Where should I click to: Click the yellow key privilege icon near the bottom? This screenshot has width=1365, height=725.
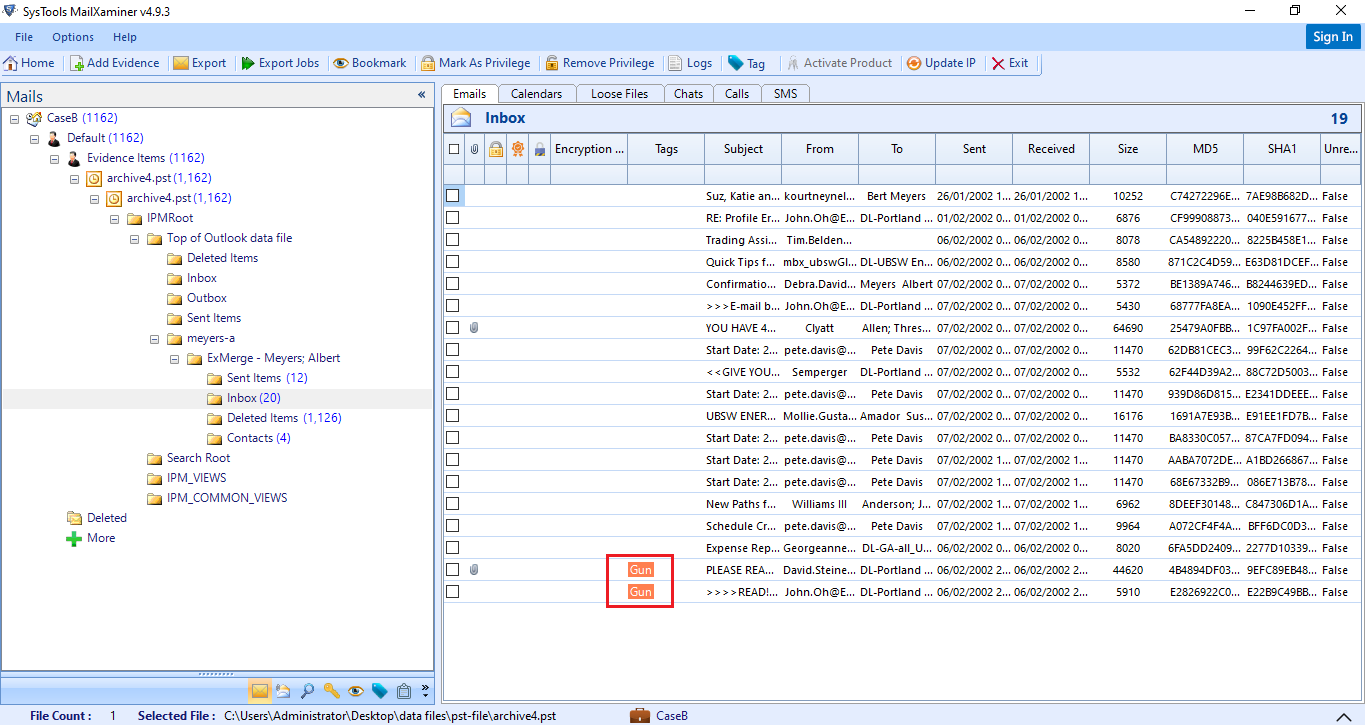[x=330, y=690]
